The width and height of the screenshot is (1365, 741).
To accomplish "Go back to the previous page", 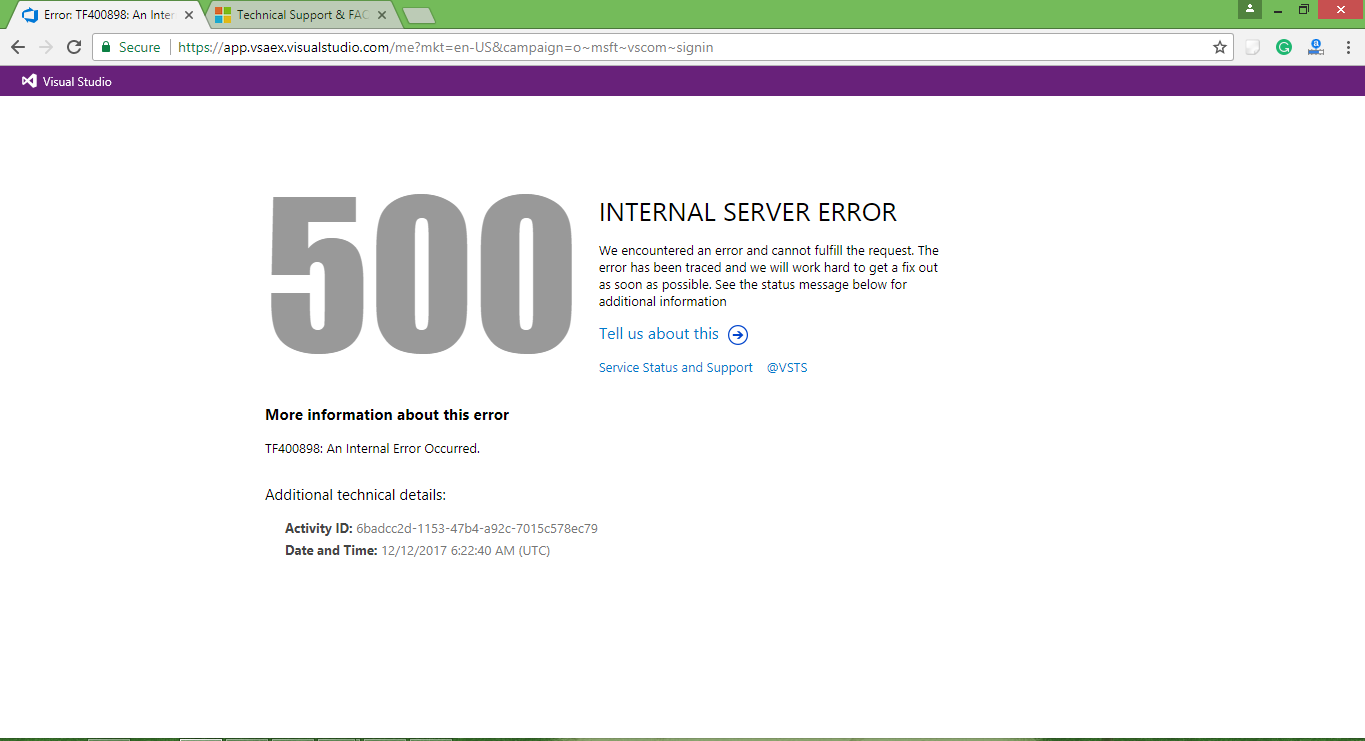I will (x=18, y=47).
